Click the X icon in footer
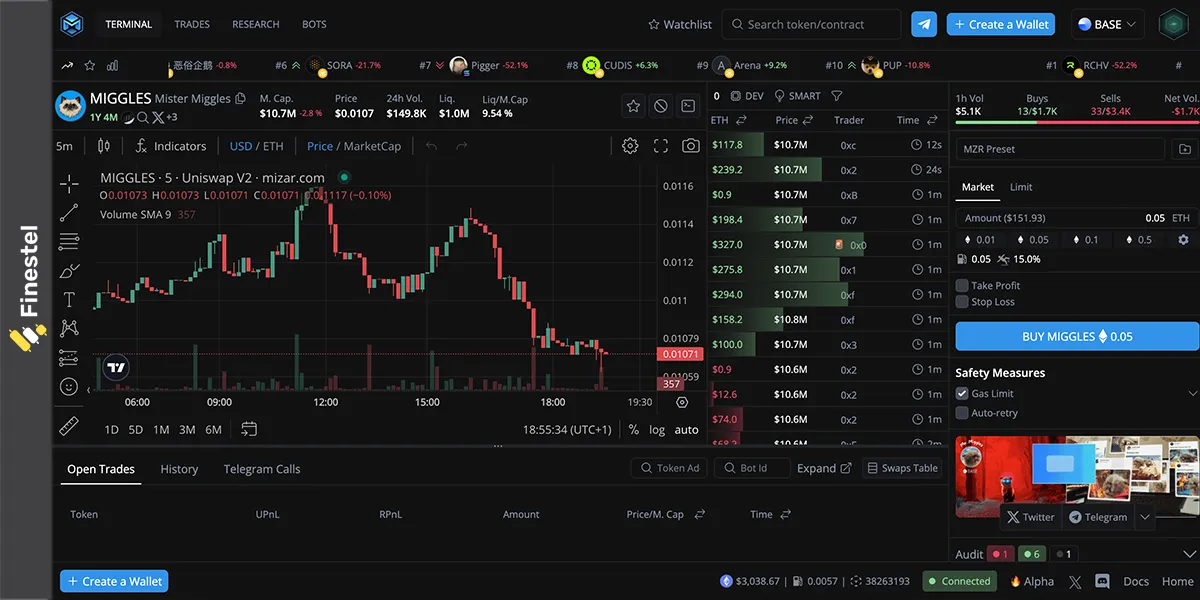Viewport: 1200px width, 600px height. (1075, 581)
